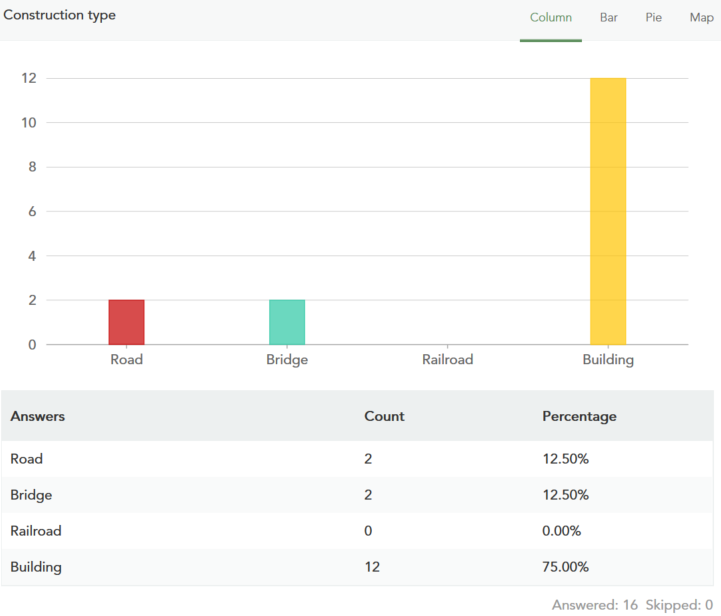Image resolution: width=721 pixels, height=616 pixels.
Task: Select the Railroad row in table
Action: (36, 531)
